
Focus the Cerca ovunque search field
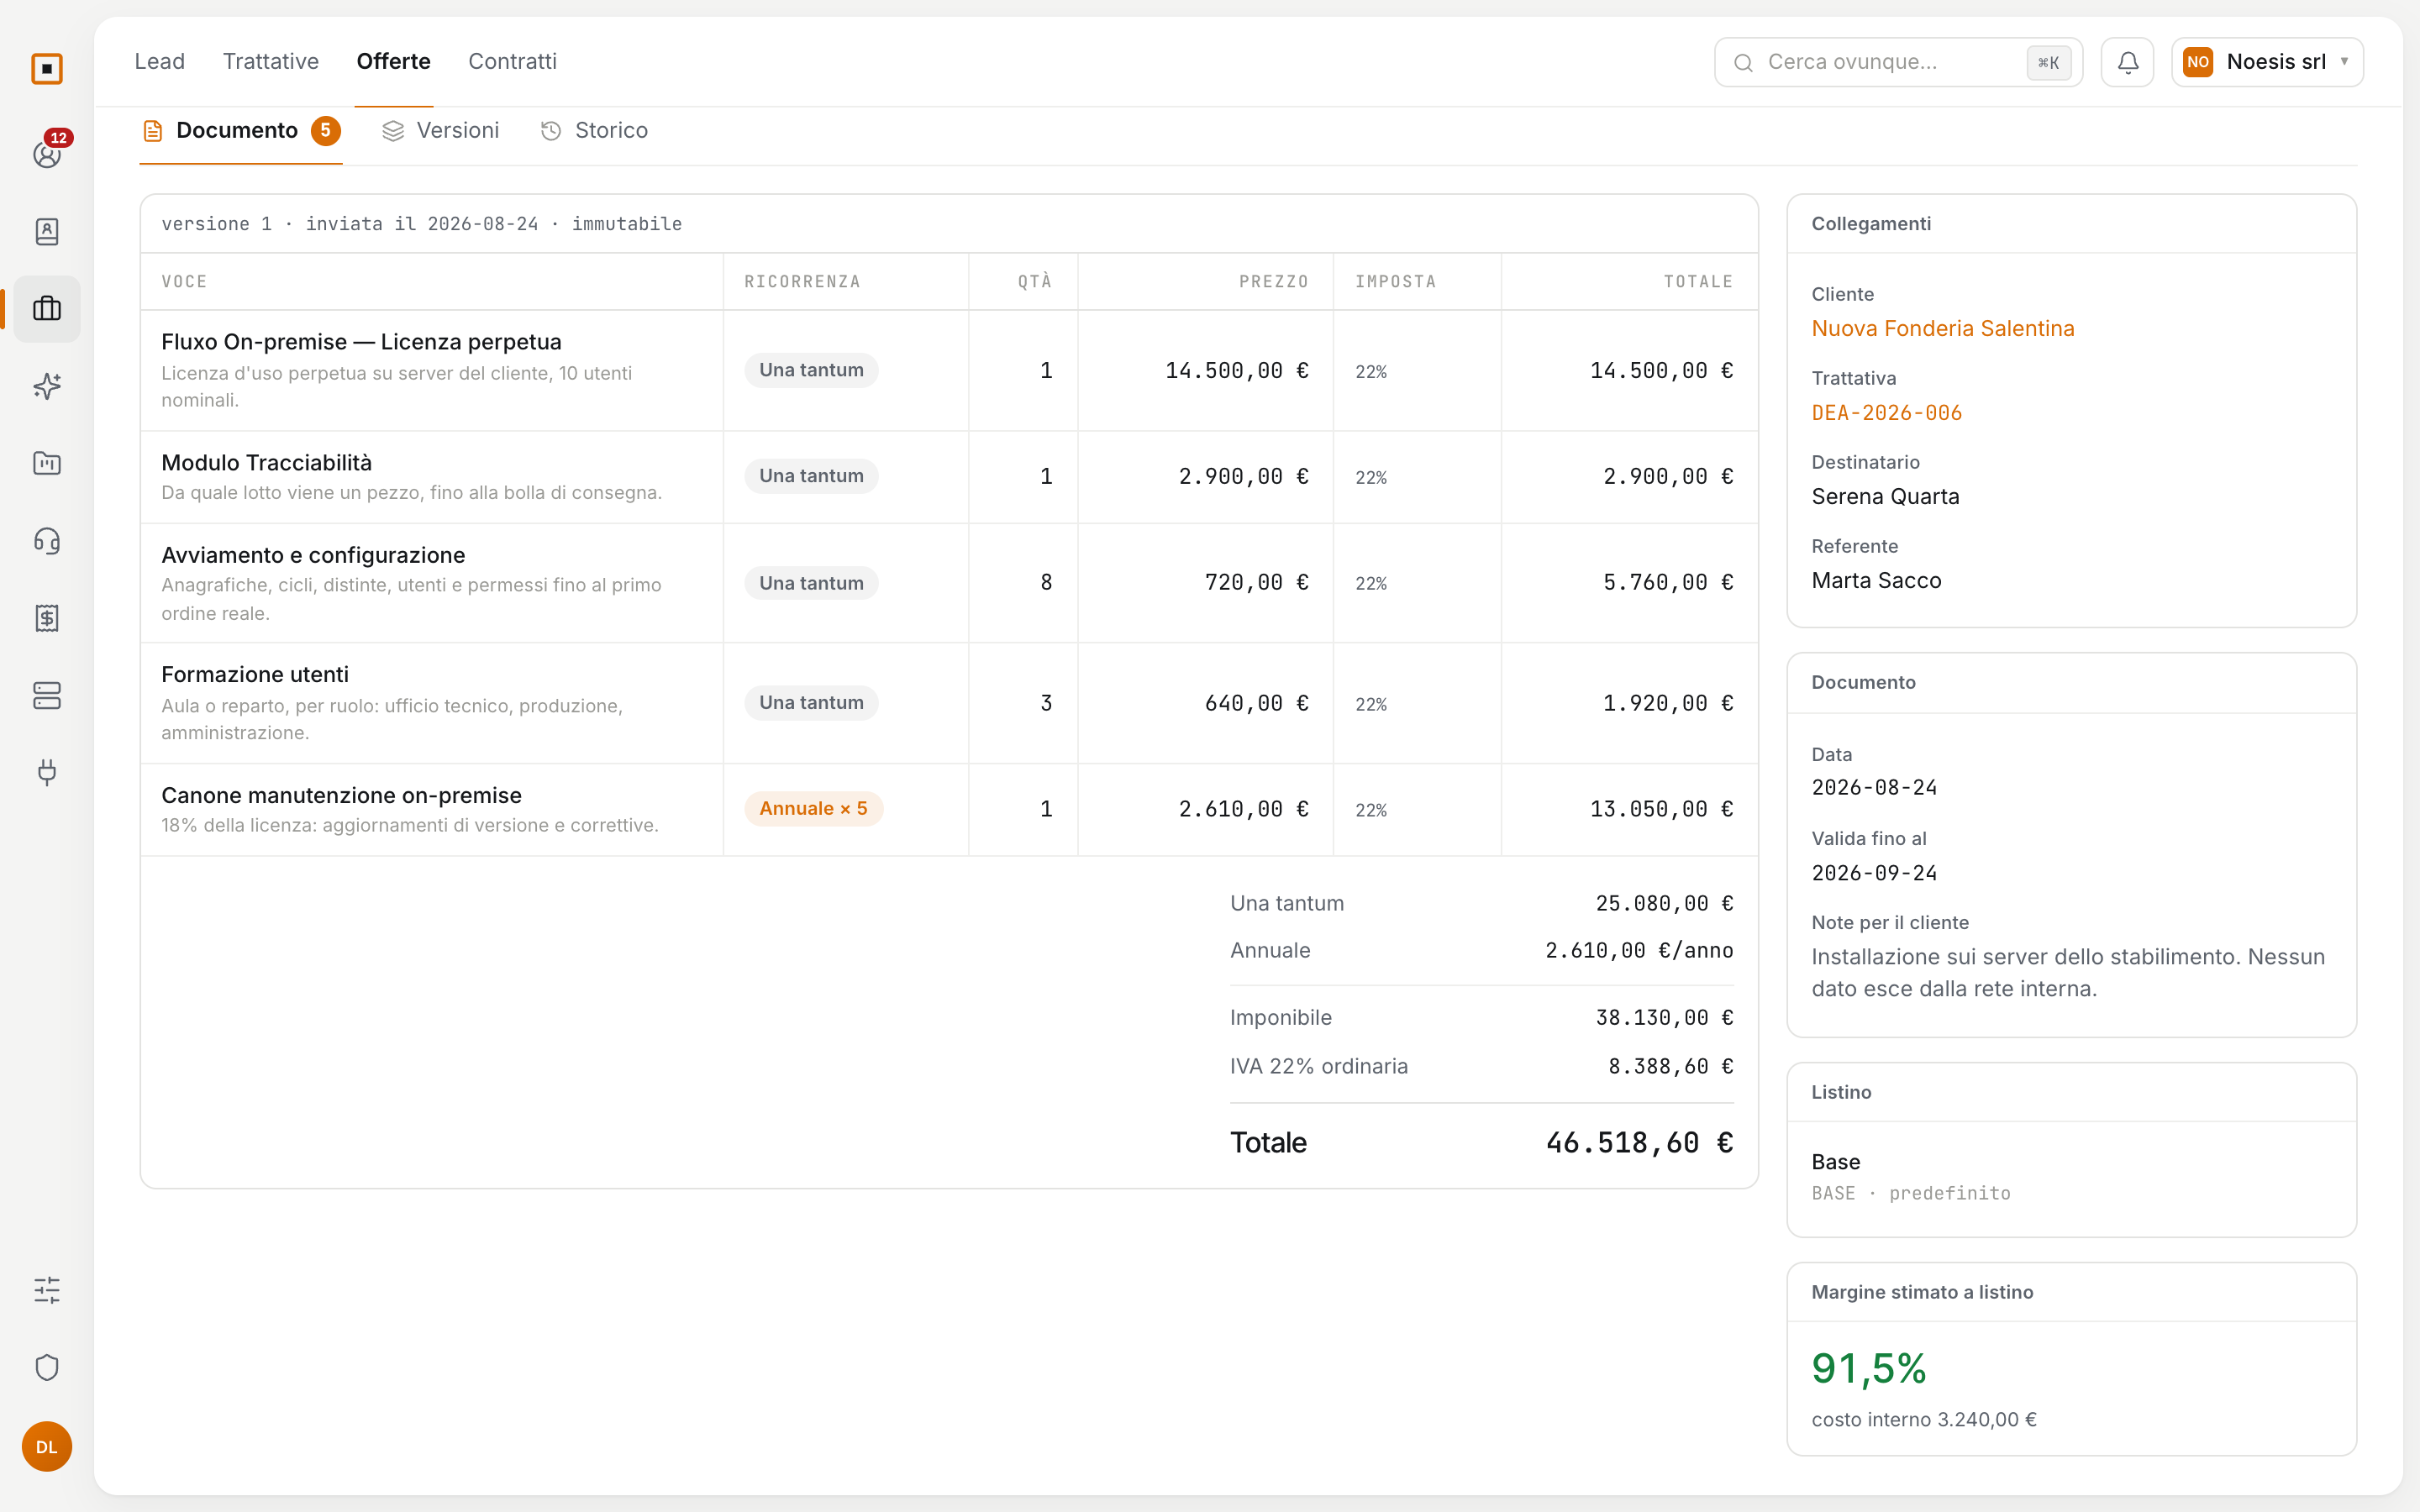[1898, 62]
